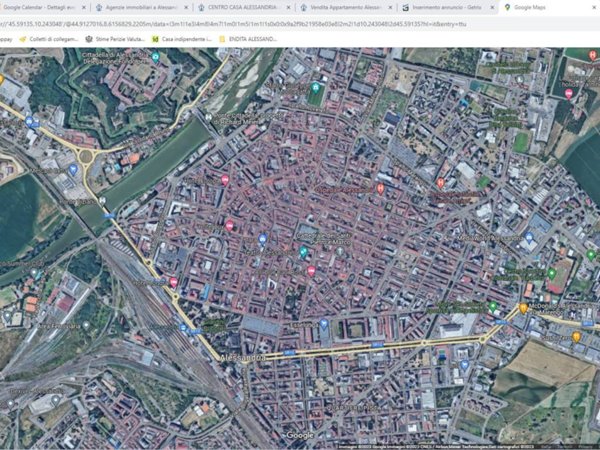Close the Google Maps tab
This screenshot has height=450, width=600.
tap(594, 7)
